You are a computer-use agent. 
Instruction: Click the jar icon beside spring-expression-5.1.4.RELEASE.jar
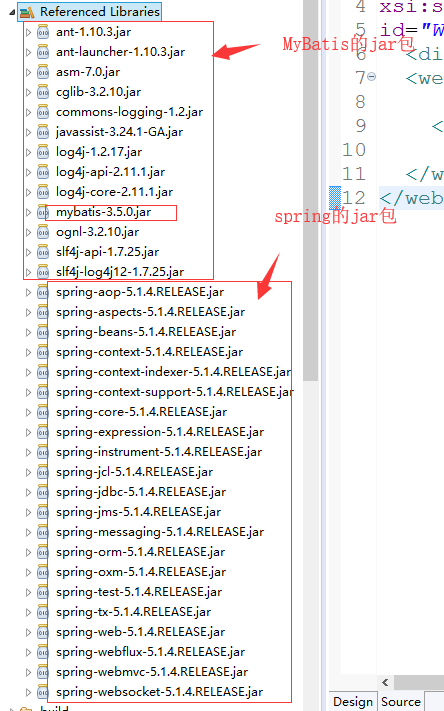pos(43,432)
